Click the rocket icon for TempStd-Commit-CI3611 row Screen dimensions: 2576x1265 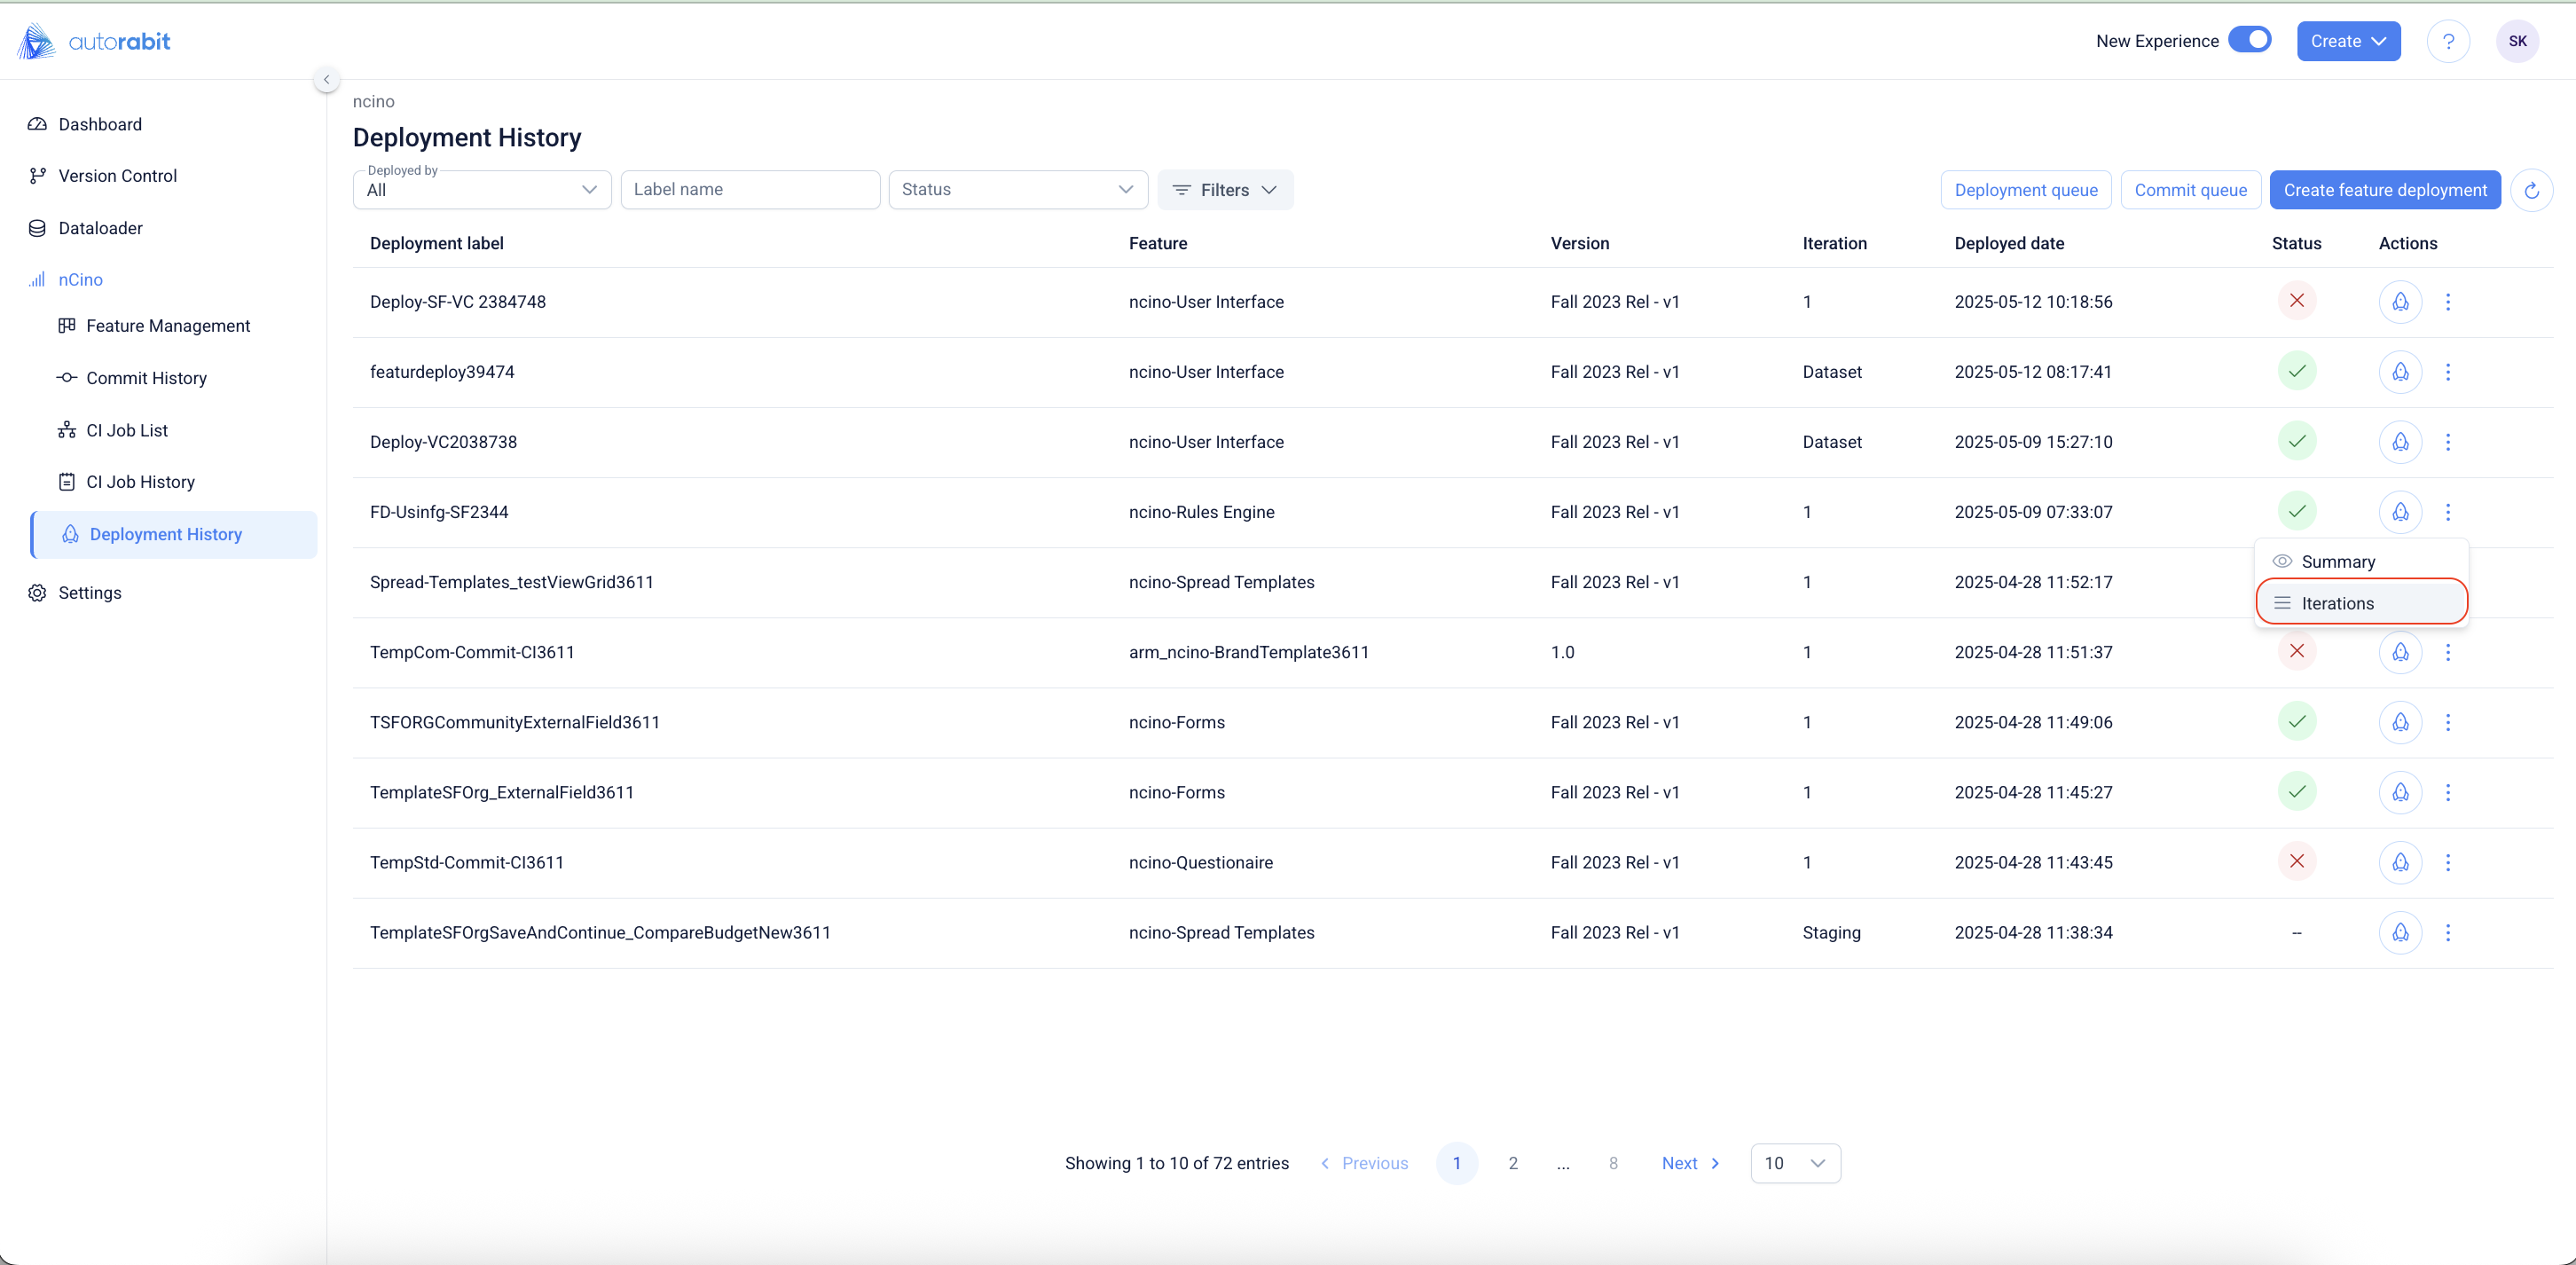[2399, 862]
